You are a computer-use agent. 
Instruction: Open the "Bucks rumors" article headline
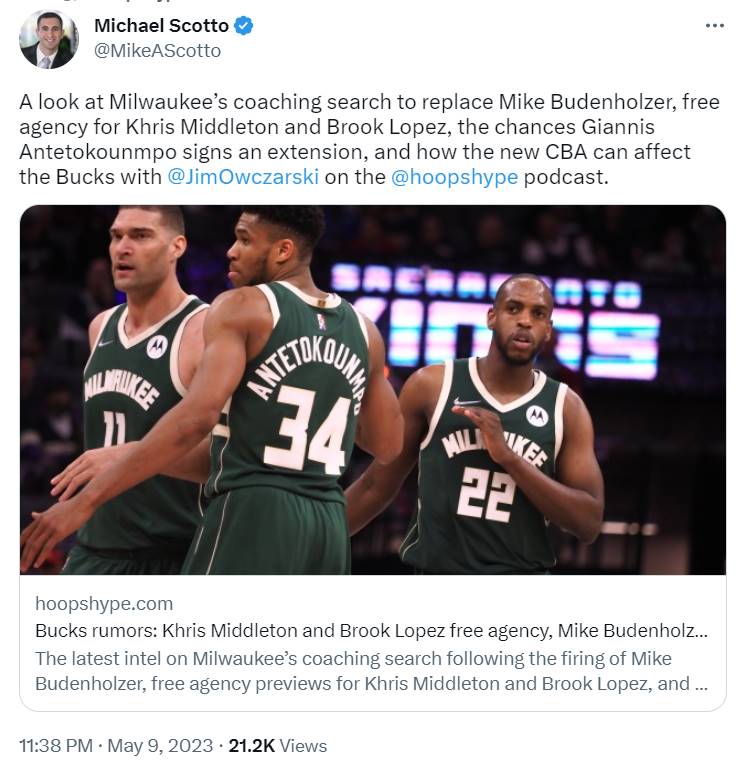pos(371,630)
